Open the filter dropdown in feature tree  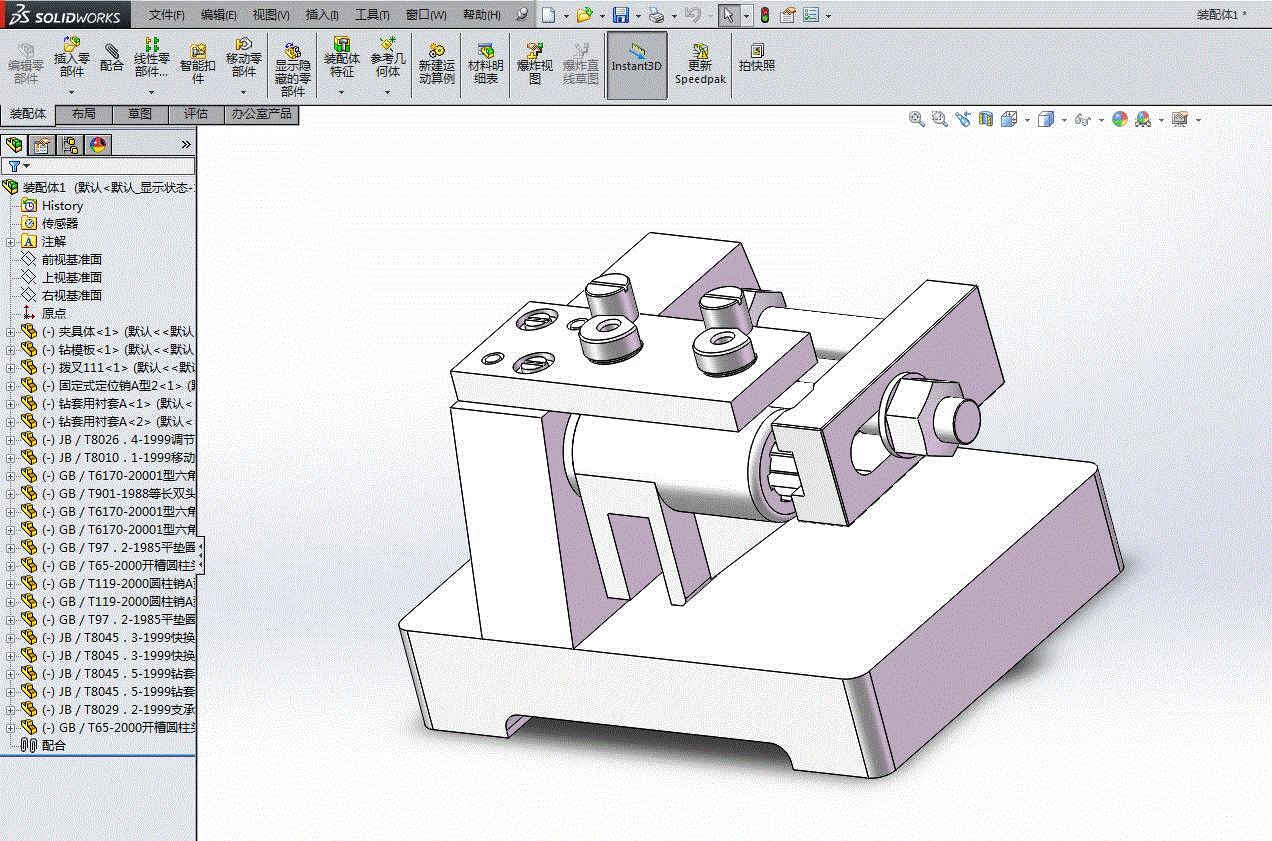19,166
